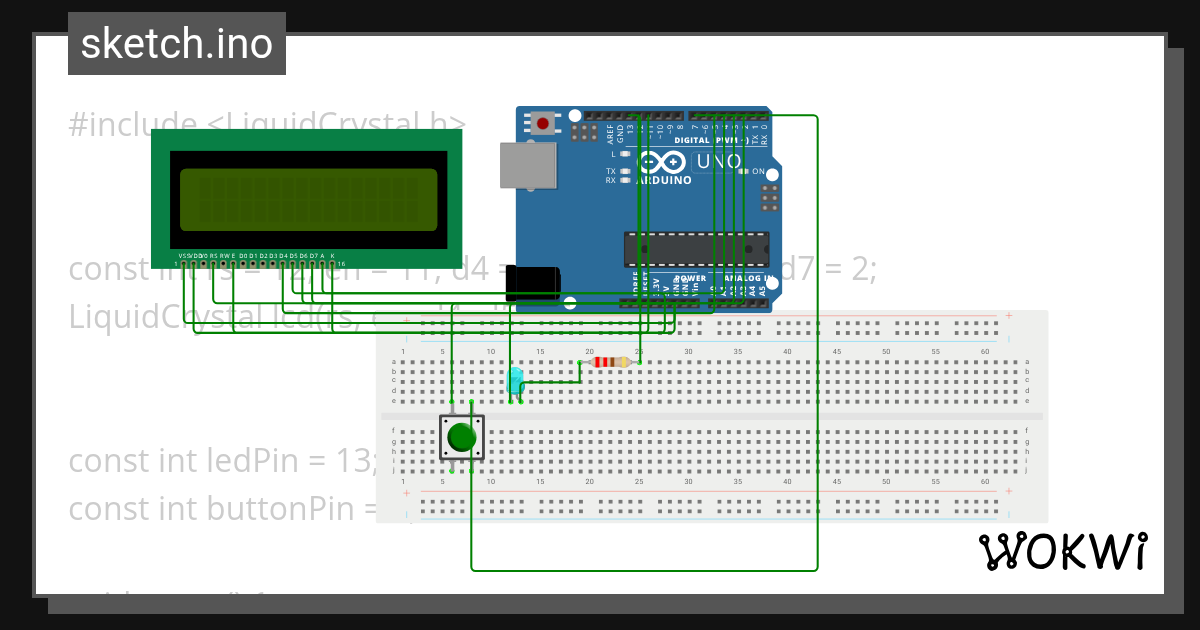Click the Wokwi logo
Viewport: 1200px width, 630px height.
[x=1062, y=551]
